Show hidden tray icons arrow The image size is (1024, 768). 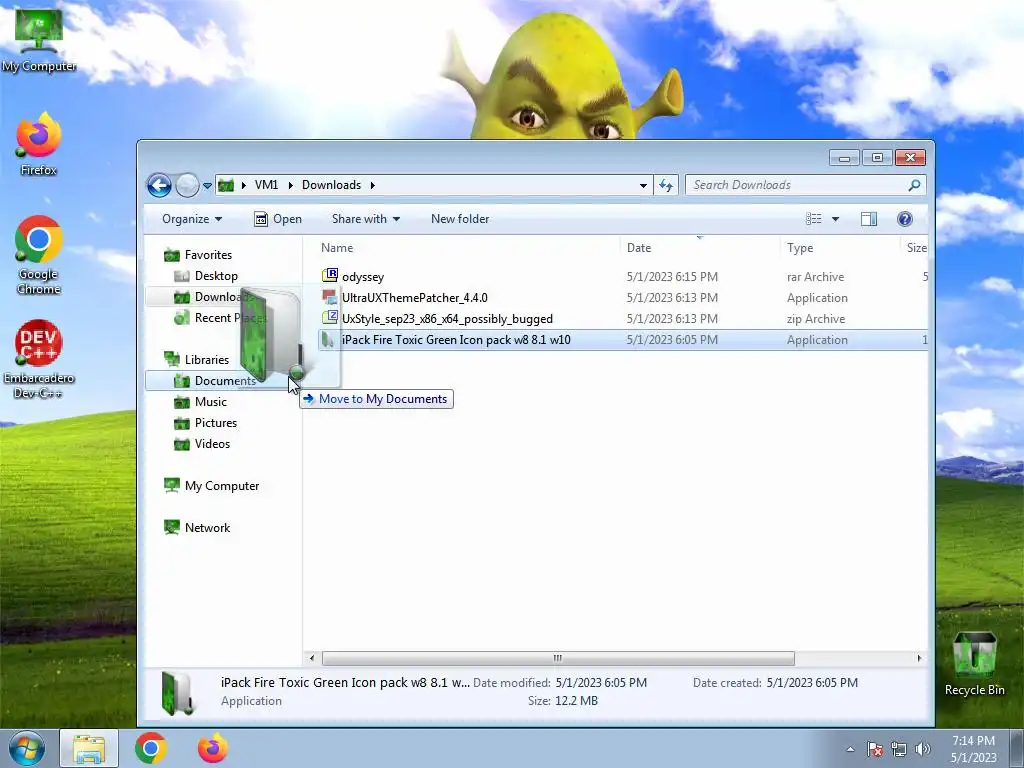click(850, 749)
